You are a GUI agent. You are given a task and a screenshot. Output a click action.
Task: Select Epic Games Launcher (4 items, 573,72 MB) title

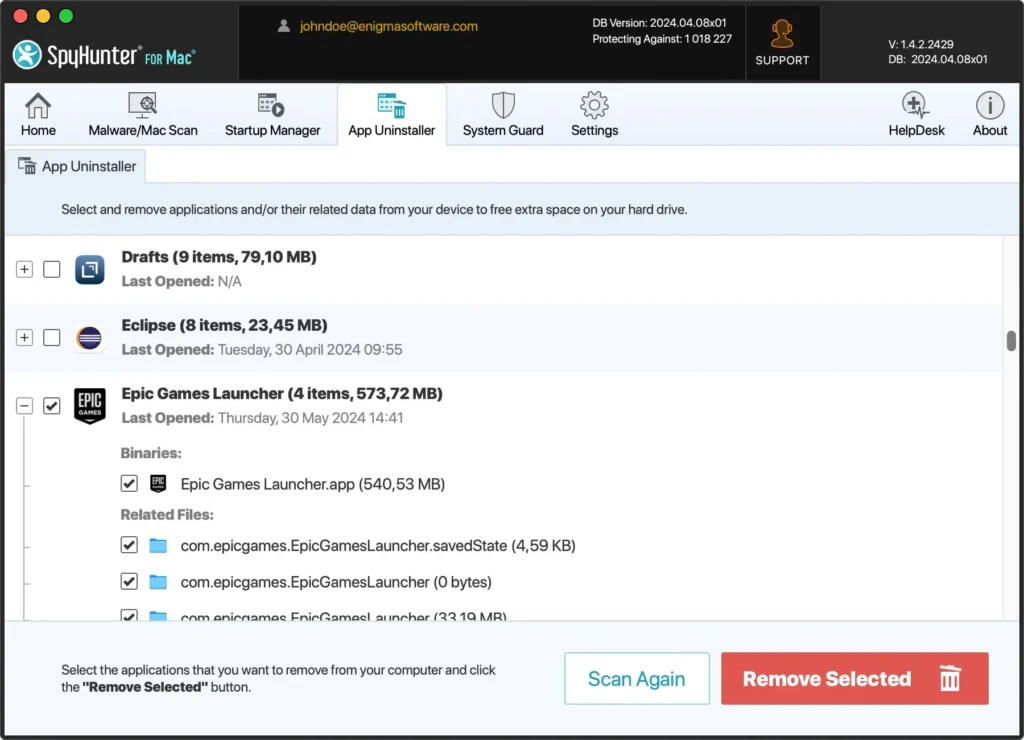pos(281,393)
